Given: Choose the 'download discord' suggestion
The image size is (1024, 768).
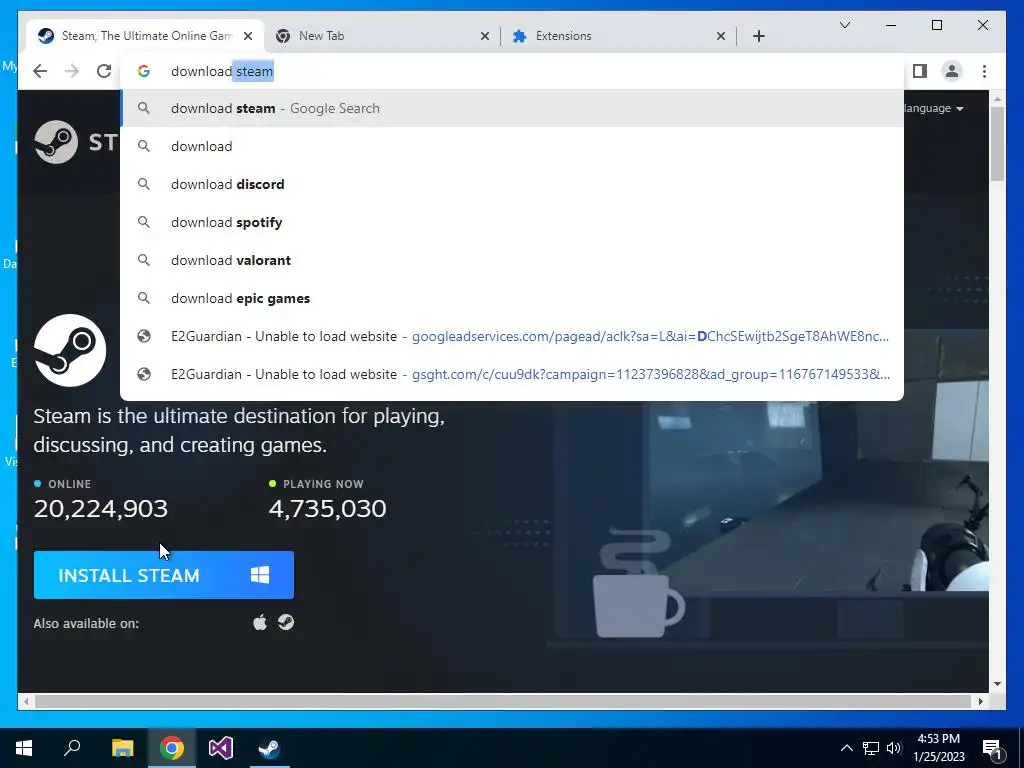Looking at the screenshot, I should point(512,184).
